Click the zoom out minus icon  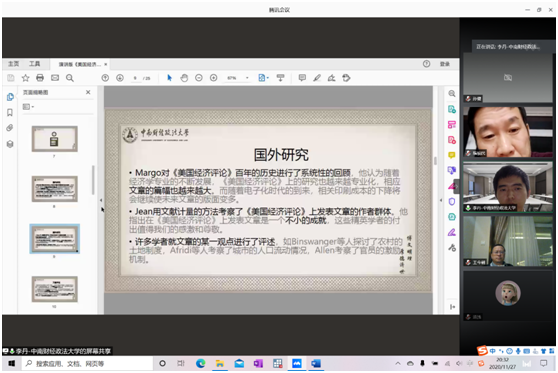pyautogui.click(x=199, y=78)
